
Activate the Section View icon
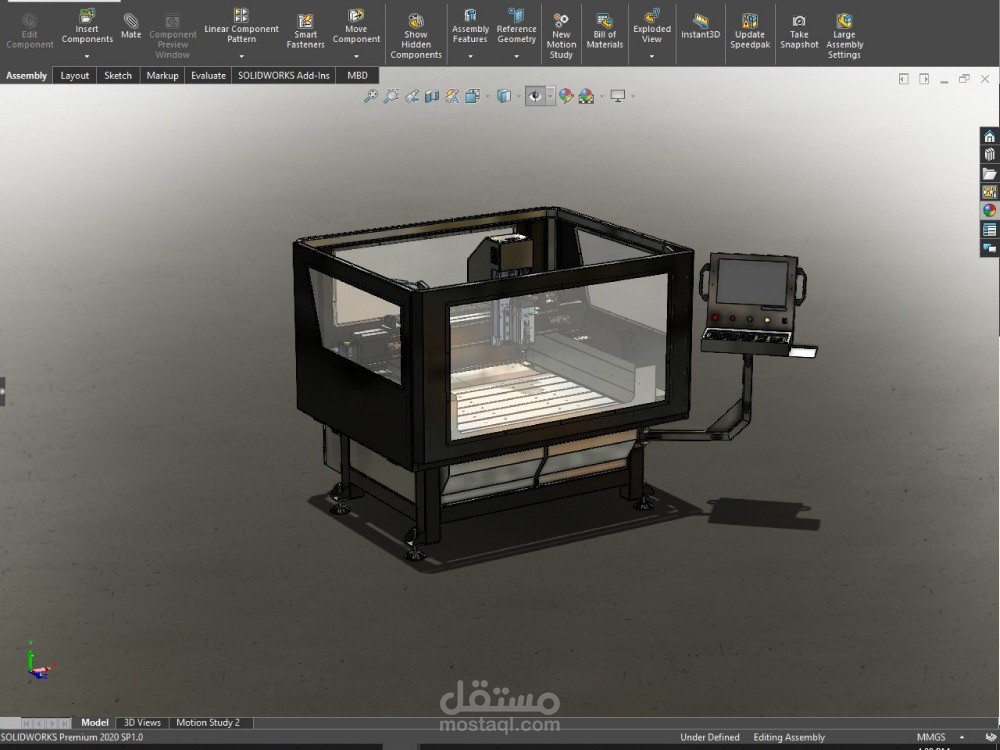coord(432,96)
